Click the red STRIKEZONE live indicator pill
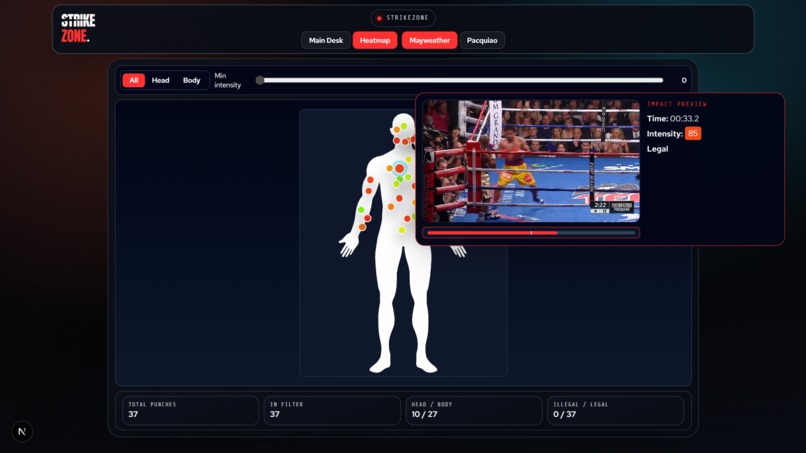Image resolution: width=806 pixels, height=453 pixels. [x=403, y=18]
